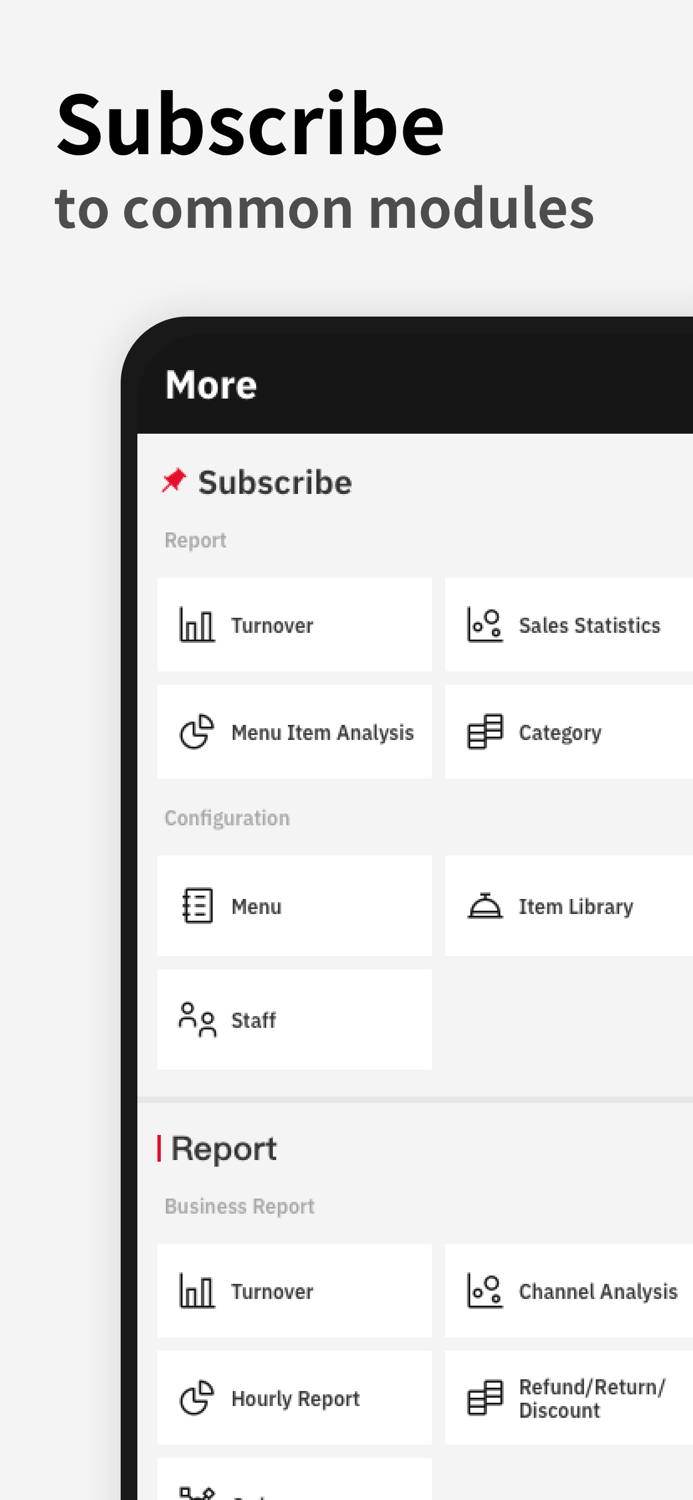Open the Hourly Report tile
Screen dimensions: 693x1500
(x=294, y=1397)
